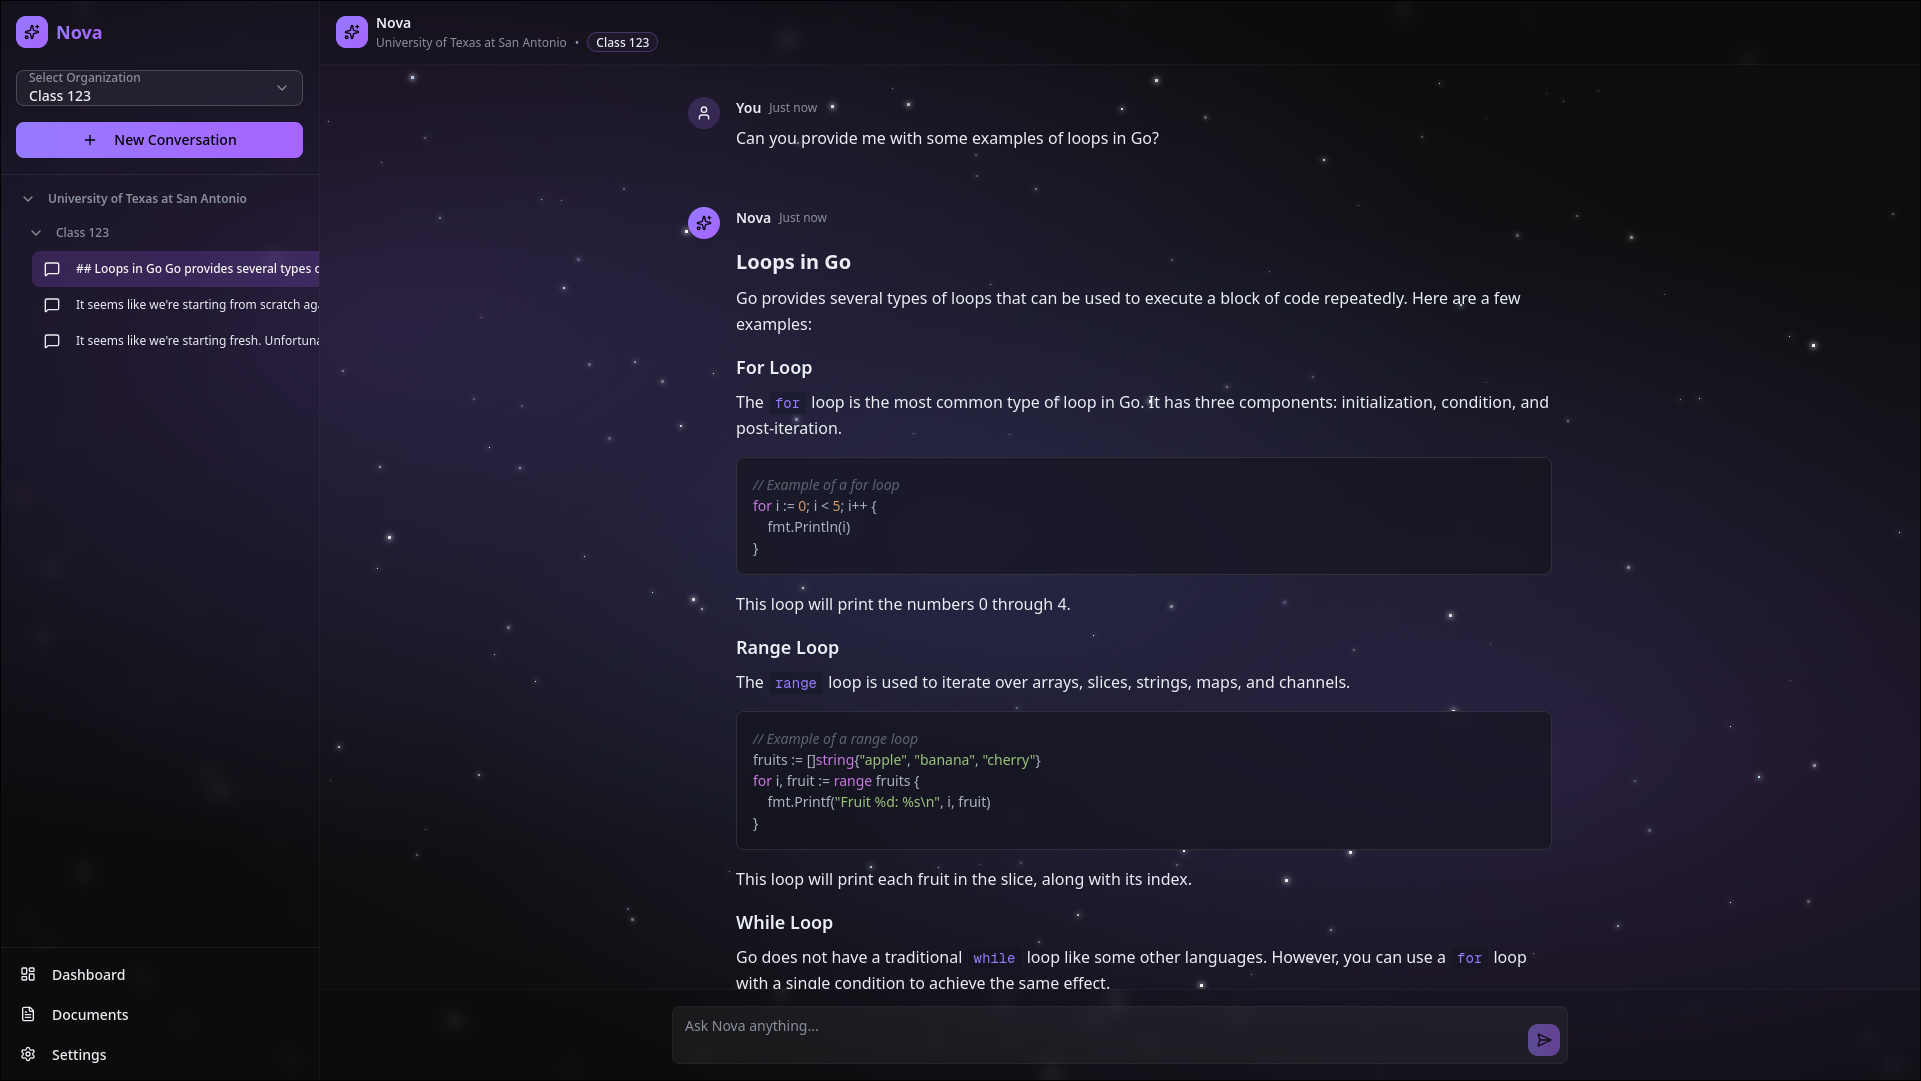Click Nova's avatar icon in the reply

704,223
